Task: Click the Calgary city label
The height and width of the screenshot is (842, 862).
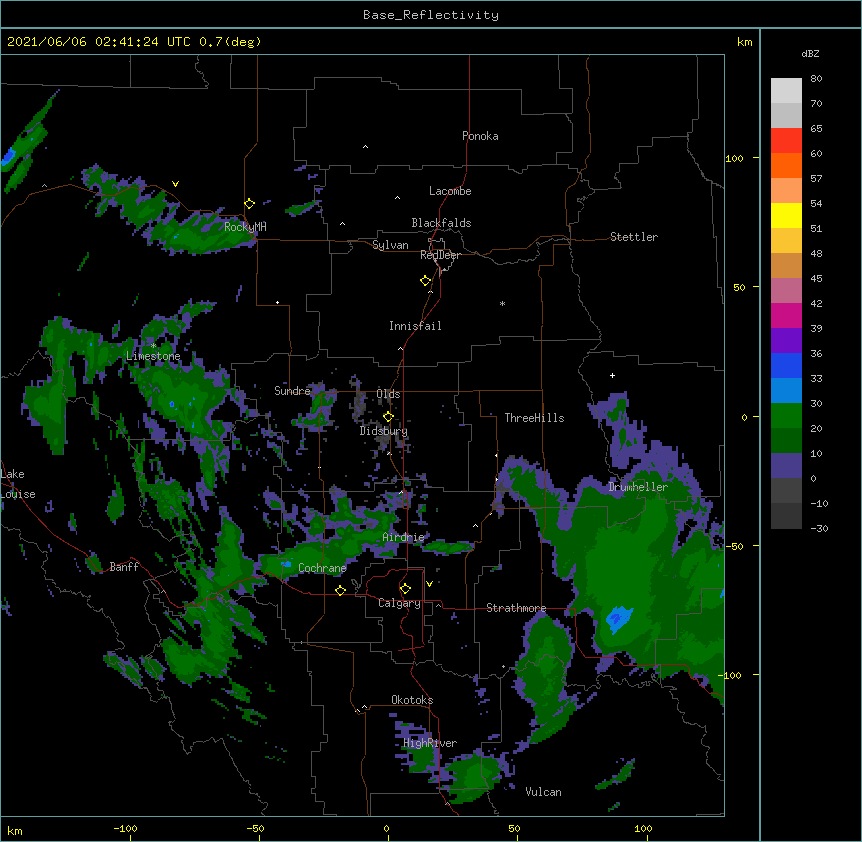Action: (x=399, y=603)
